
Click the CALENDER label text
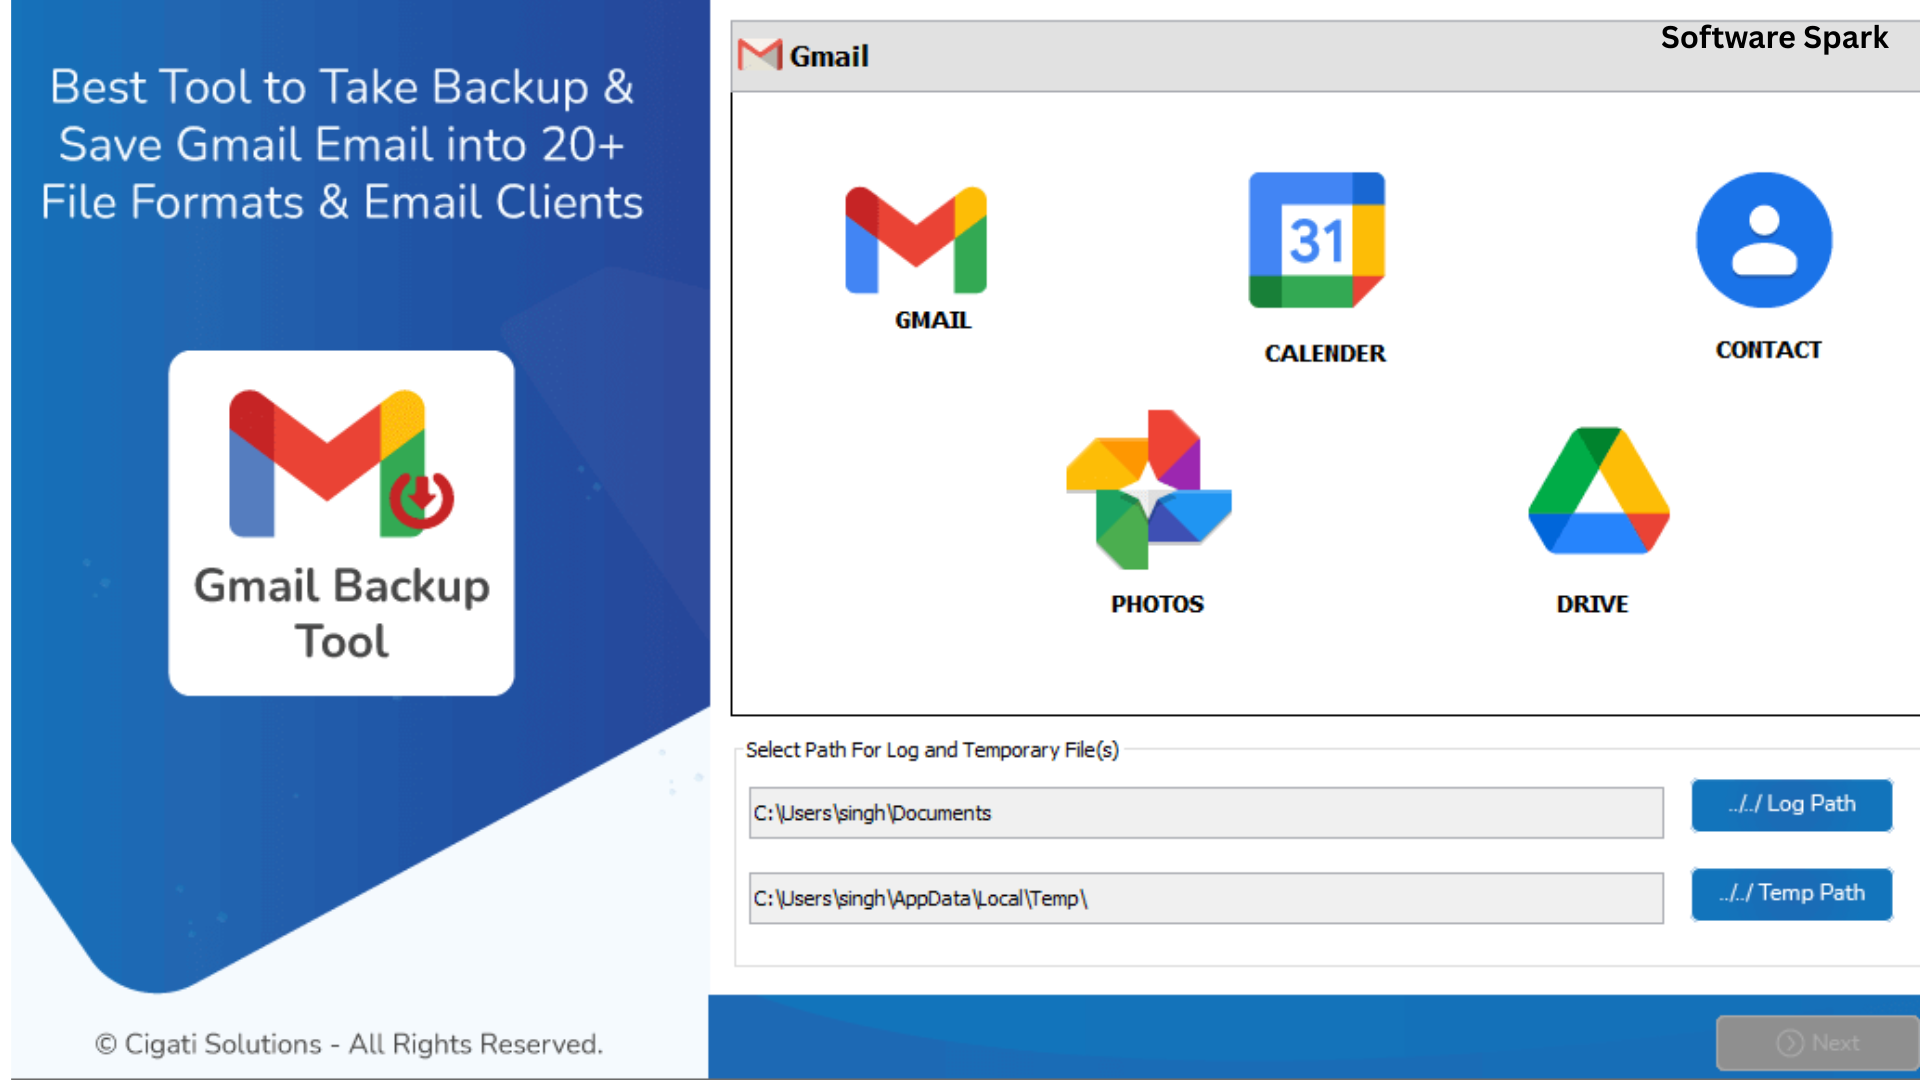[x=1325, y=353]
